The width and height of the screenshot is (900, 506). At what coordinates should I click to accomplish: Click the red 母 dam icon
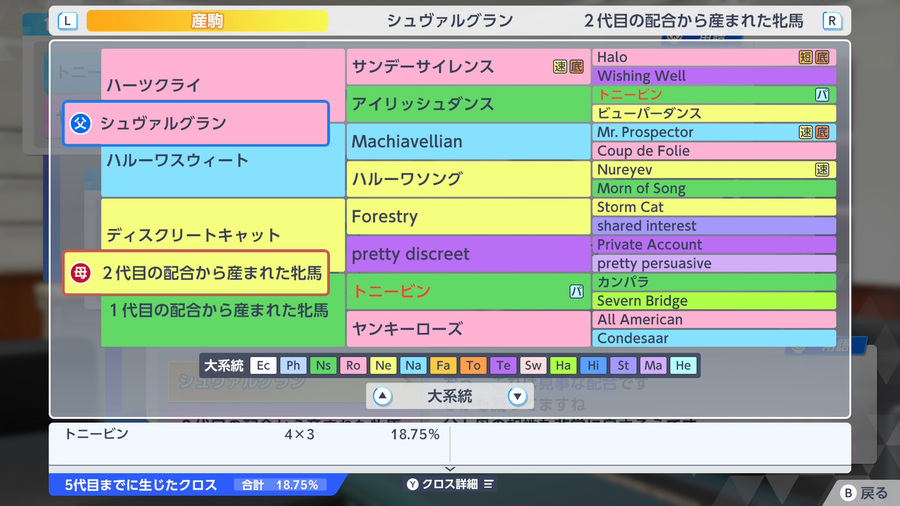80,273
